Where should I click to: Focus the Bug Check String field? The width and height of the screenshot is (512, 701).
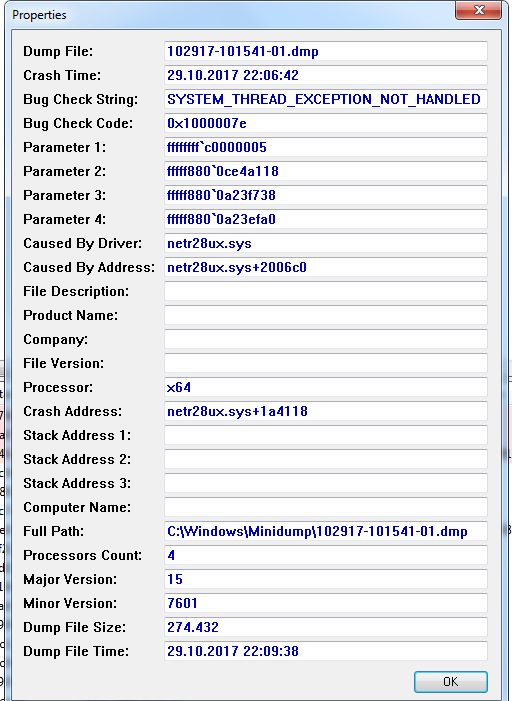(326, 99)
